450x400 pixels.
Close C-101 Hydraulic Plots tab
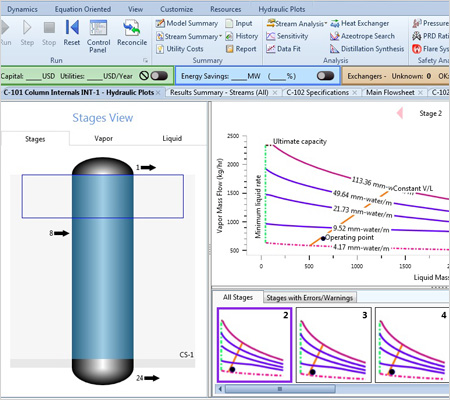click(x=158, y=92)
